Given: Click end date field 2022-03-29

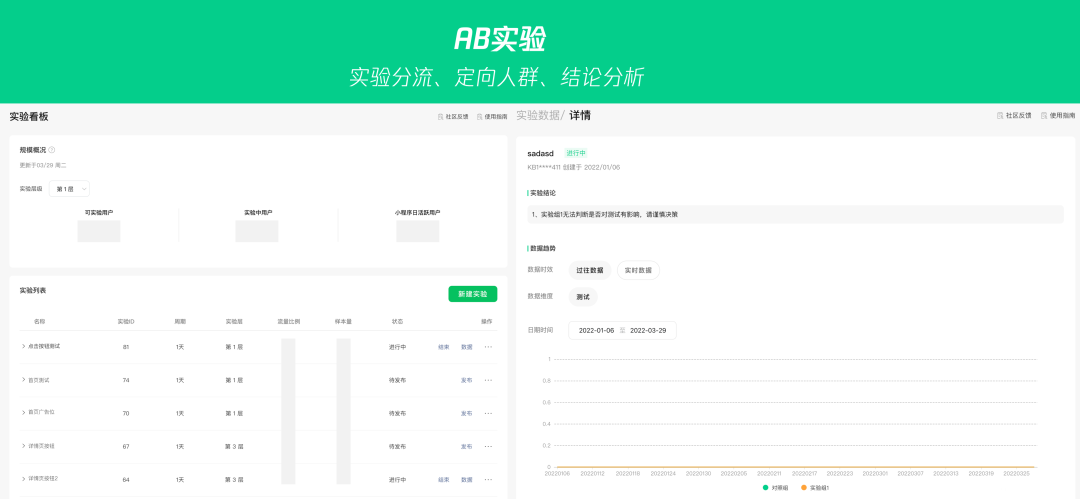Looking at the screenshot, I should point(648,330).
